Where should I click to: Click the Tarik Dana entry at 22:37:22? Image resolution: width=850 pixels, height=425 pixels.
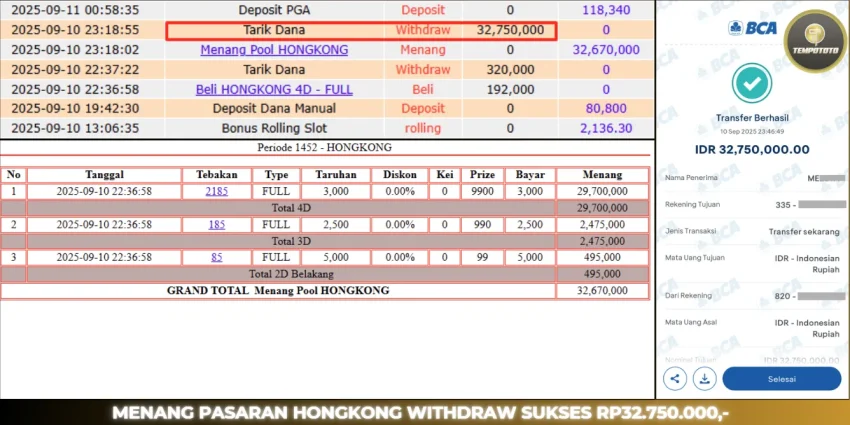(274, 69)
